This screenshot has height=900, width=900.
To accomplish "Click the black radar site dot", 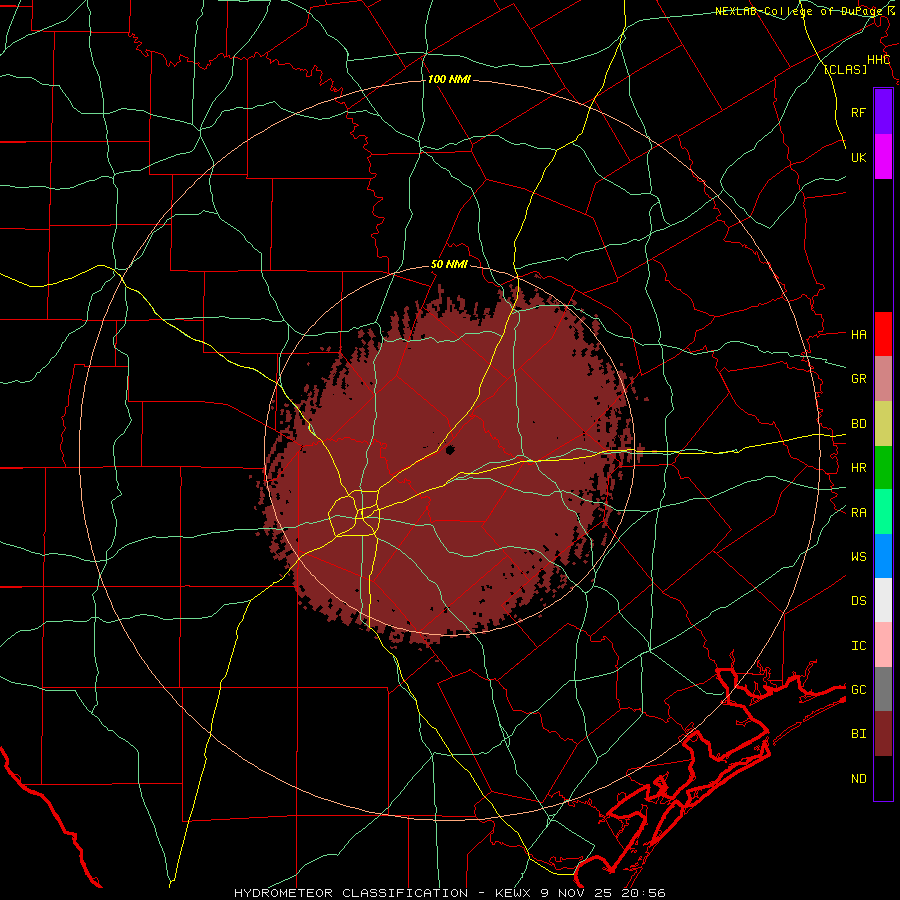I will pyautogui.click(x=450, y=450).
